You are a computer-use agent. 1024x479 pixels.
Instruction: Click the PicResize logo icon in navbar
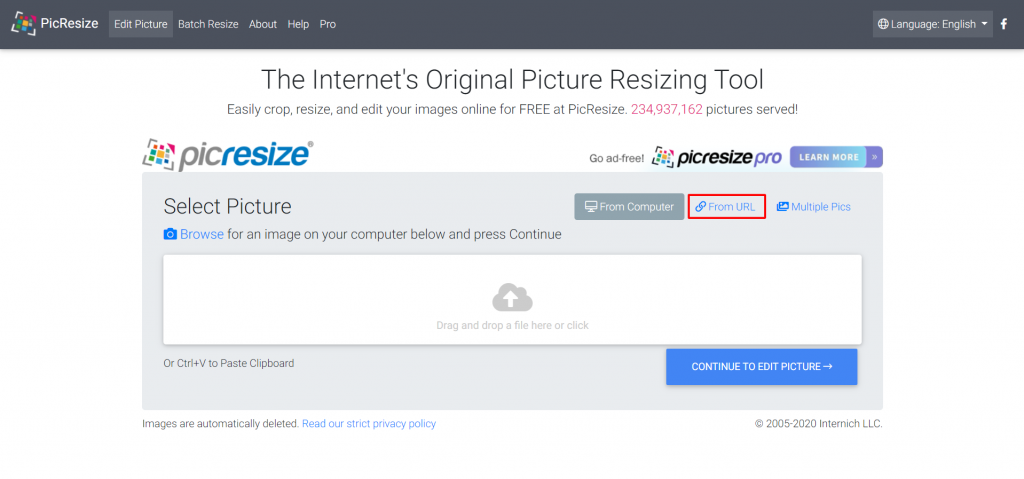(23, 24)
